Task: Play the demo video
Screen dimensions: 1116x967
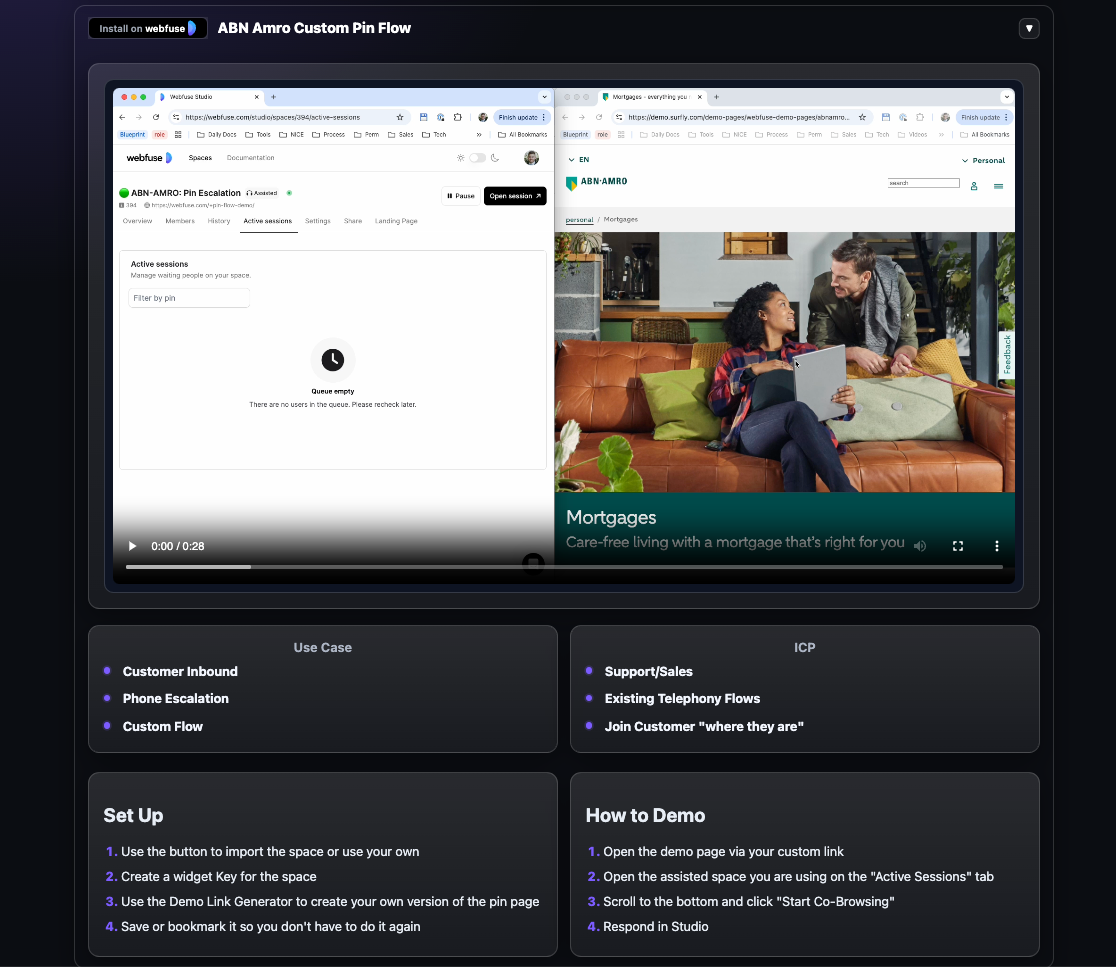Action: point(132,546)
